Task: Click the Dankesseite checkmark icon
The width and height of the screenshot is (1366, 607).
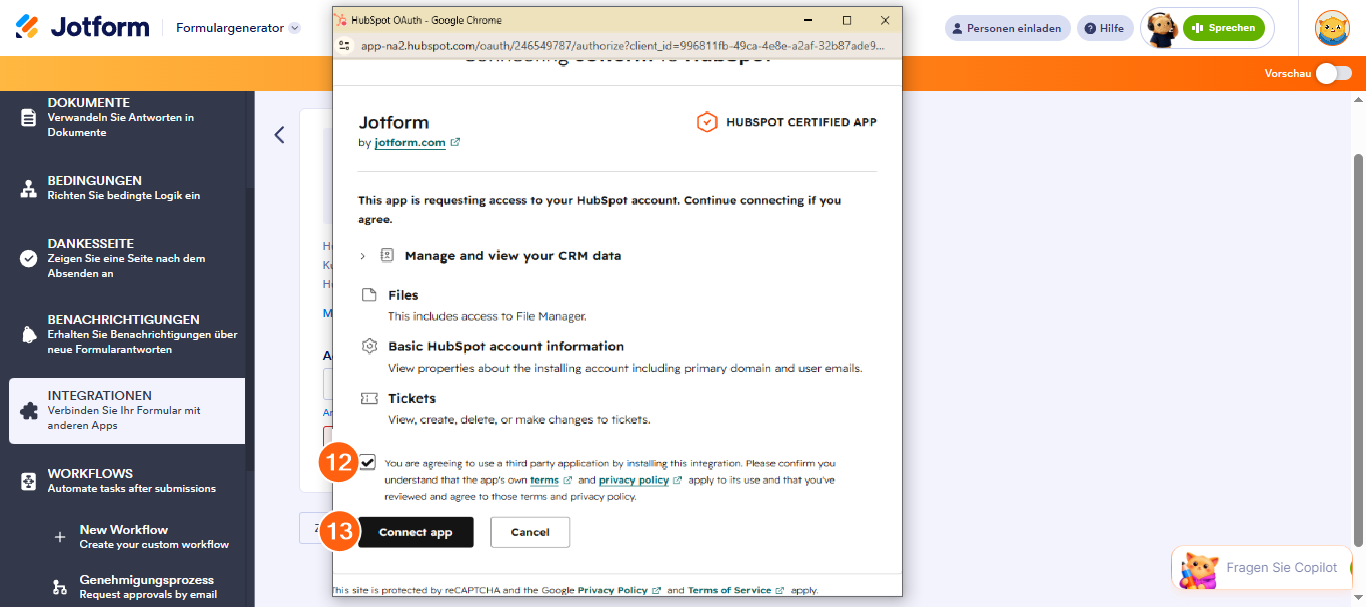Action: [29, 258]
